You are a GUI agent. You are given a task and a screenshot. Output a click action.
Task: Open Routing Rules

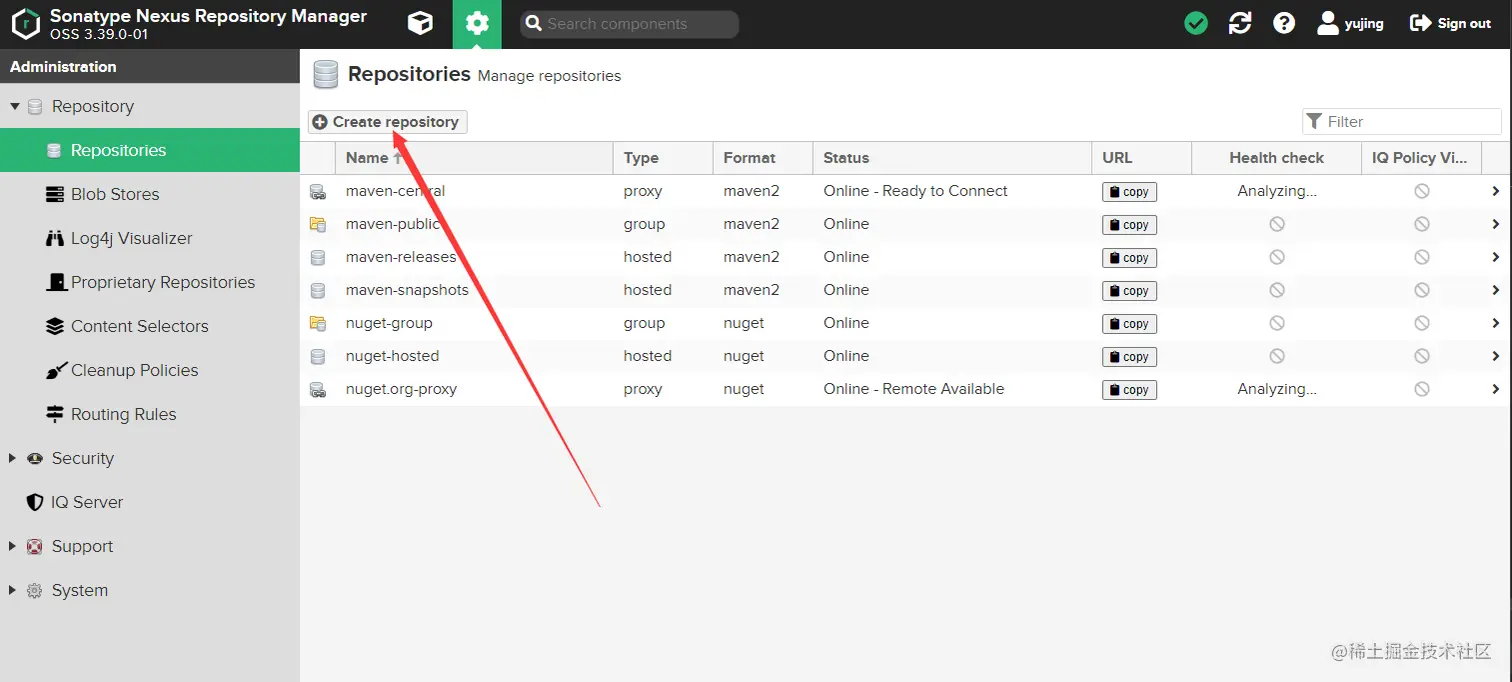[150, 414]
